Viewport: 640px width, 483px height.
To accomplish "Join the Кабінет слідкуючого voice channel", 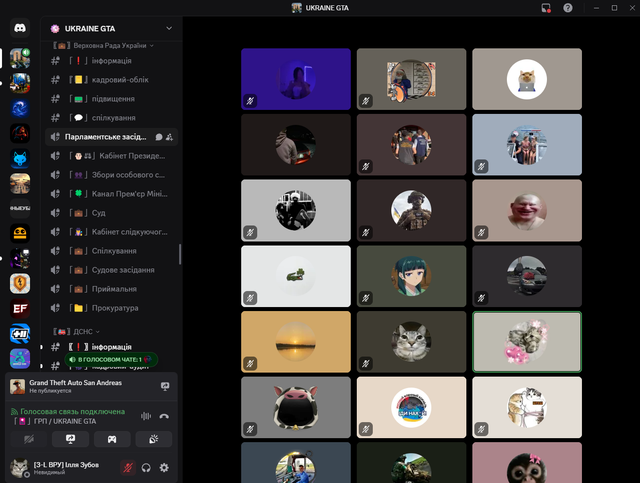I will (111, 232).
